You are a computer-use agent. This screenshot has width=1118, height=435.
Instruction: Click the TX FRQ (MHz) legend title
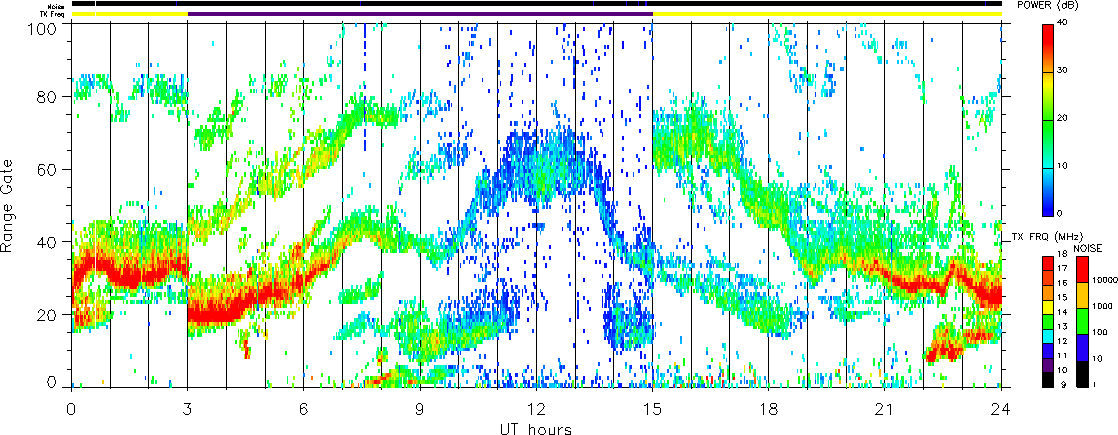coord(1047,237)
